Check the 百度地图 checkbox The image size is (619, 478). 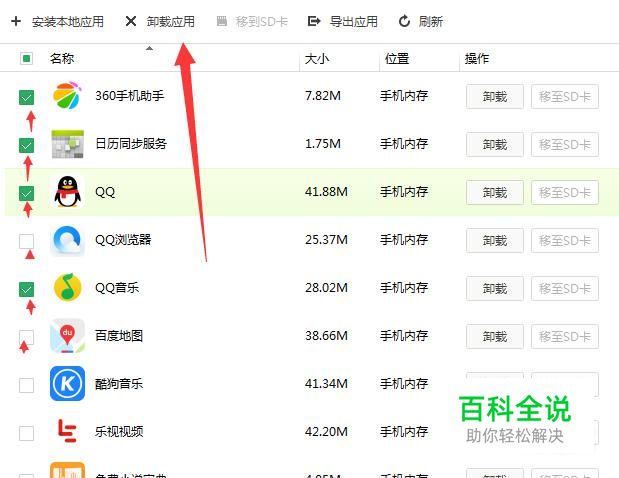(26, 337)
